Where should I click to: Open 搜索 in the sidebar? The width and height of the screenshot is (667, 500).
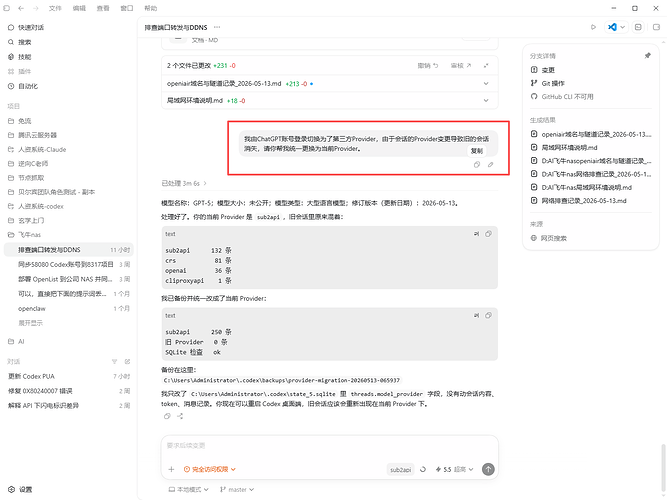pyautogui.click(x=68, y=42)
